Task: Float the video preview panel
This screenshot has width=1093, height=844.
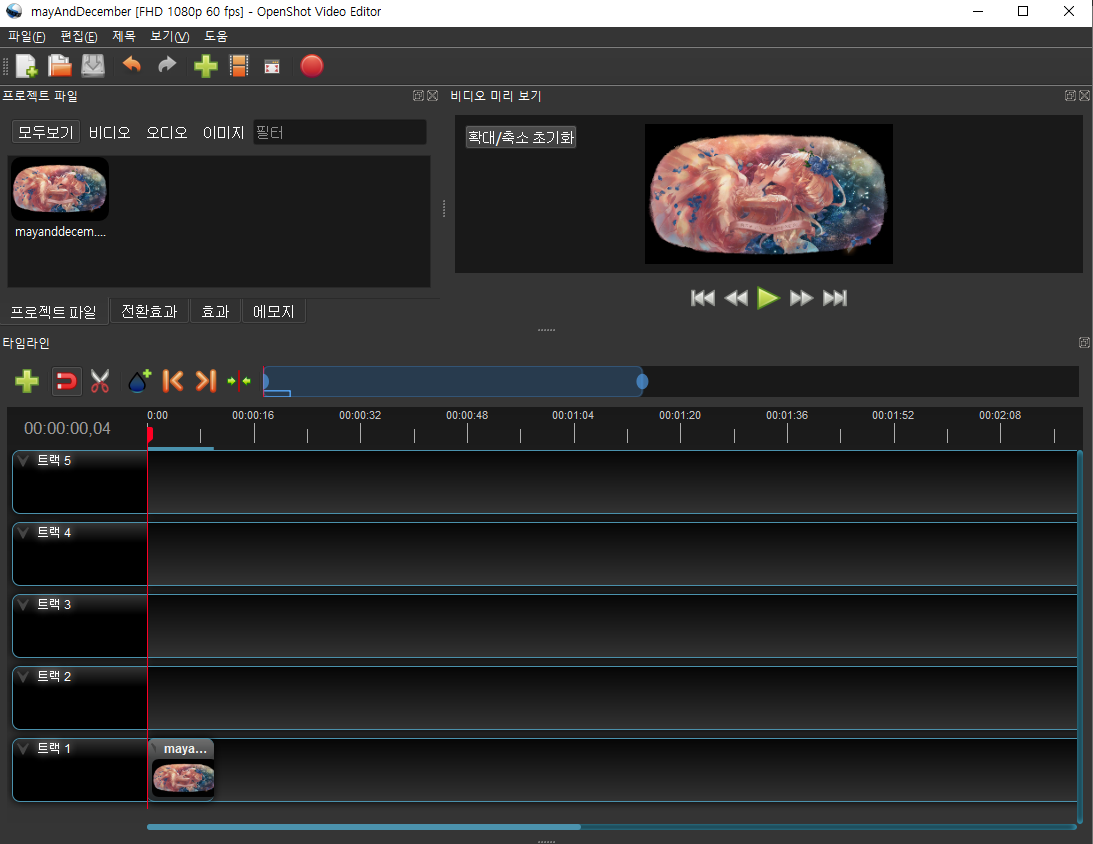Action: 1070,95
